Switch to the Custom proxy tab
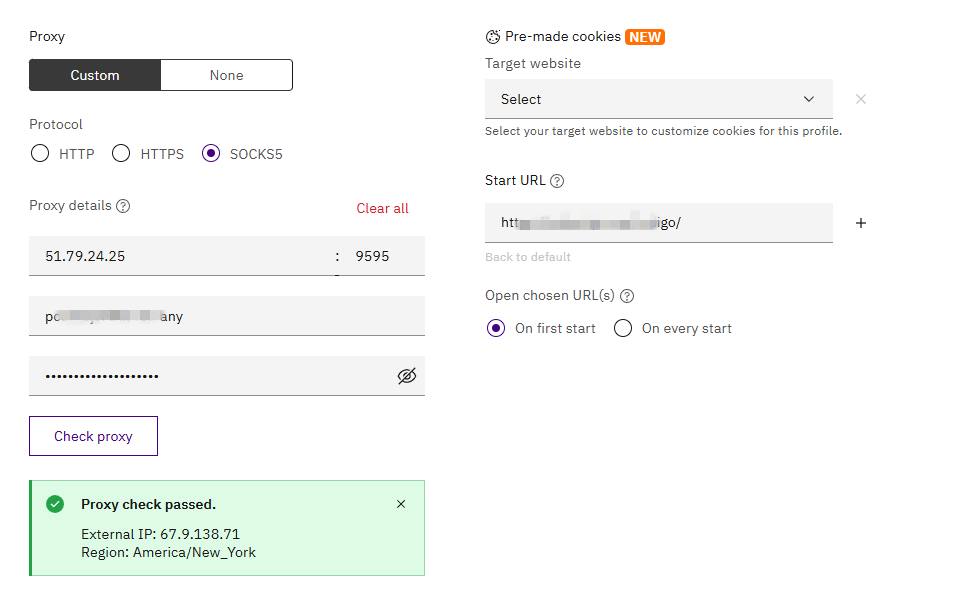 point(95,75)
